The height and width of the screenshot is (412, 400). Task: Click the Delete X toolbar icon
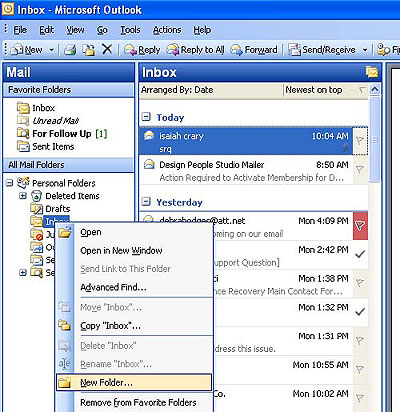coord(107,49)
